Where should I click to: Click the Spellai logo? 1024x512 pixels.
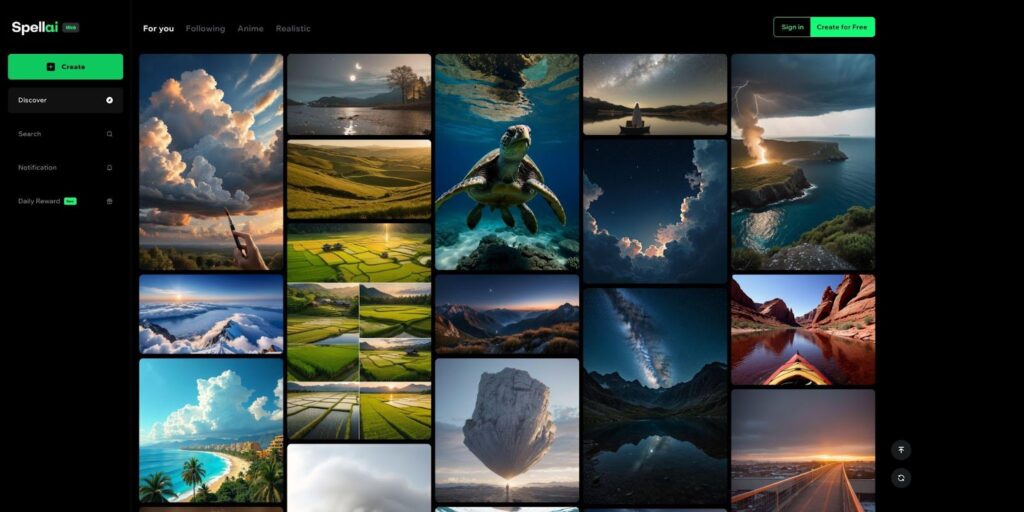[x=35, y=27]
